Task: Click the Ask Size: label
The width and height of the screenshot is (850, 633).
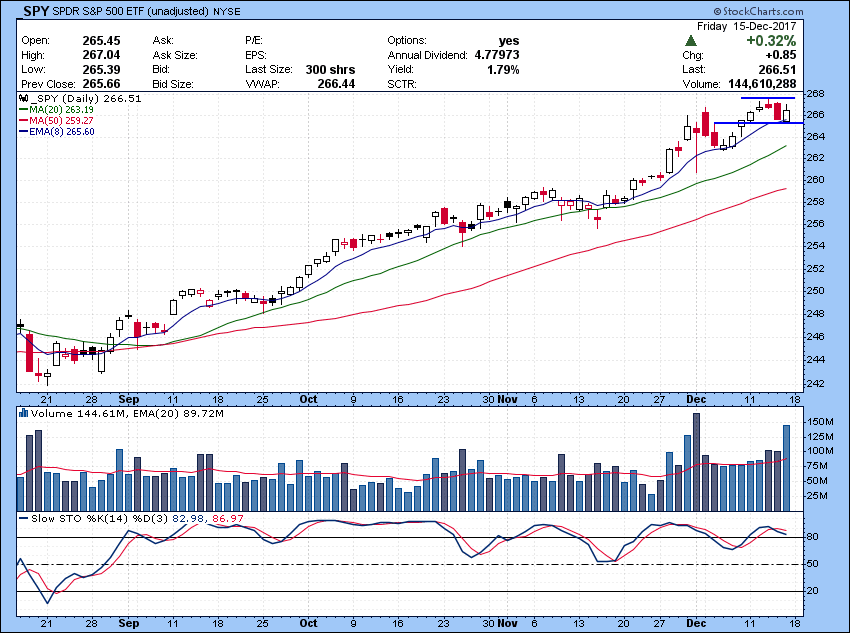Action: [x=175, y=55]
